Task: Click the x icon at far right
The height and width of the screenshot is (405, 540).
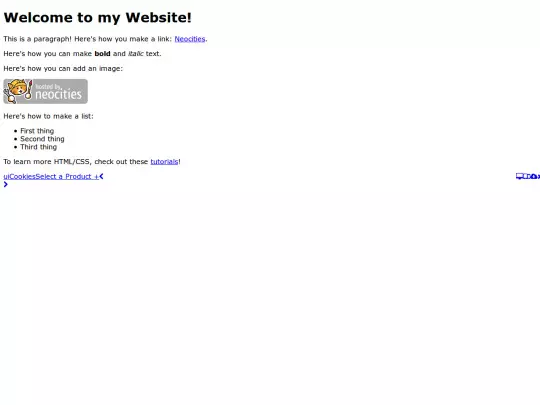Action: pyautogui.click(x=539, y=176)
